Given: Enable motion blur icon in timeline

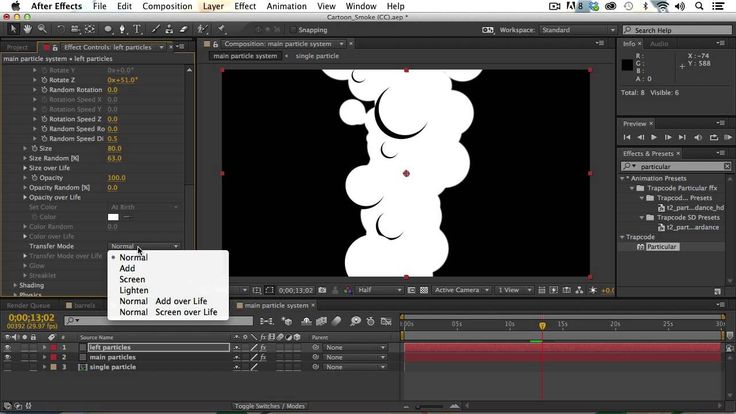Looking at the screenshot, I should 336,321.
